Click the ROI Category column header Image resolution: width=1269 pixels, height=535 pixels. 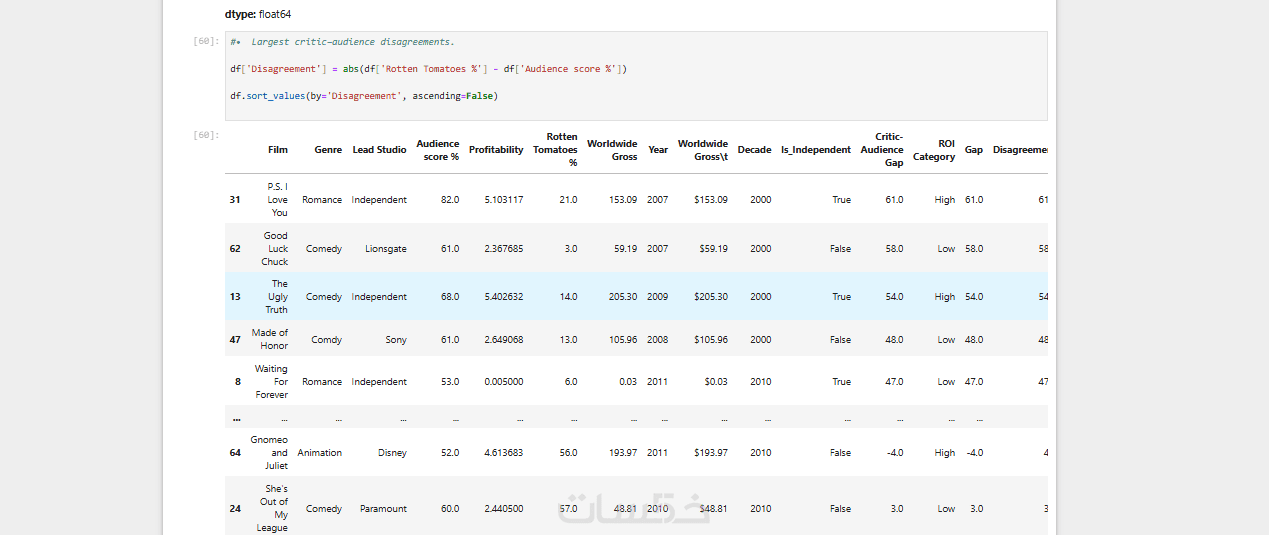pos(934,150)
